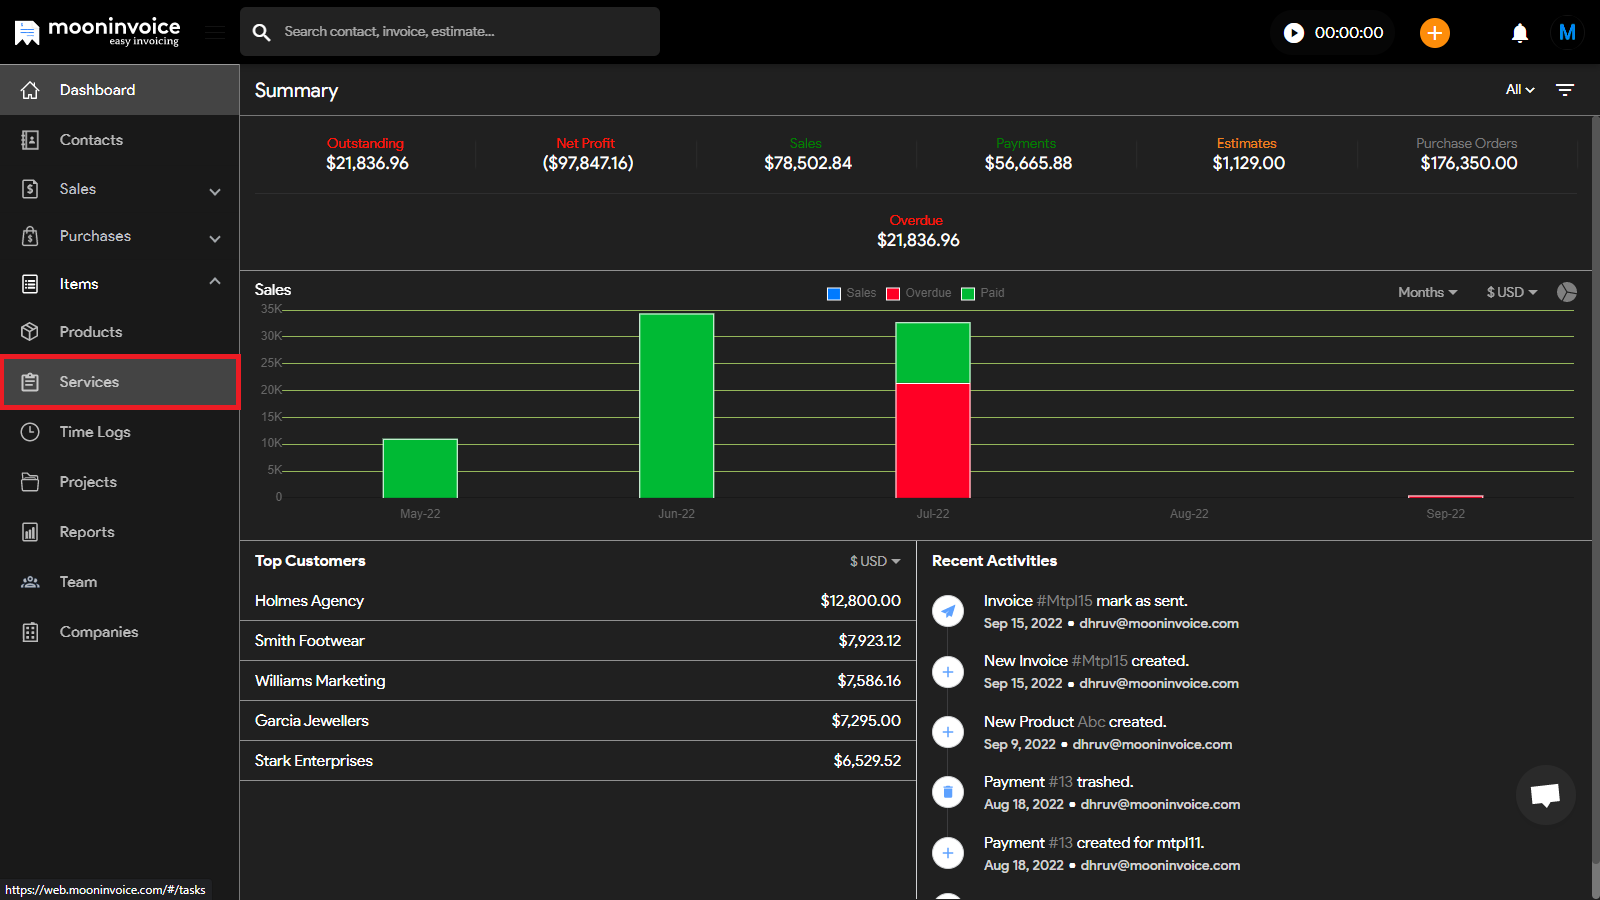Open Dashboard menu item
Screen dimensions: 1600x900
pyautogui.click(x=120, y=90)
